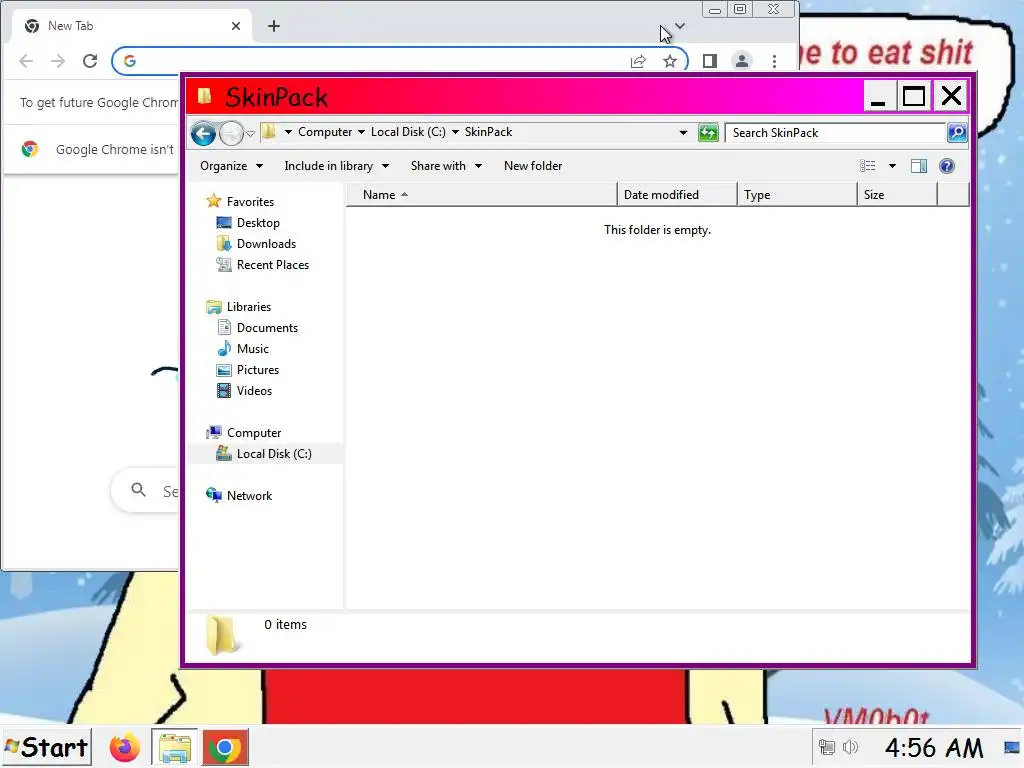Image resolution: width=1024 pixels, height=768 pixels.
Task: Click Chrome's back button
Action: [26, 61]
